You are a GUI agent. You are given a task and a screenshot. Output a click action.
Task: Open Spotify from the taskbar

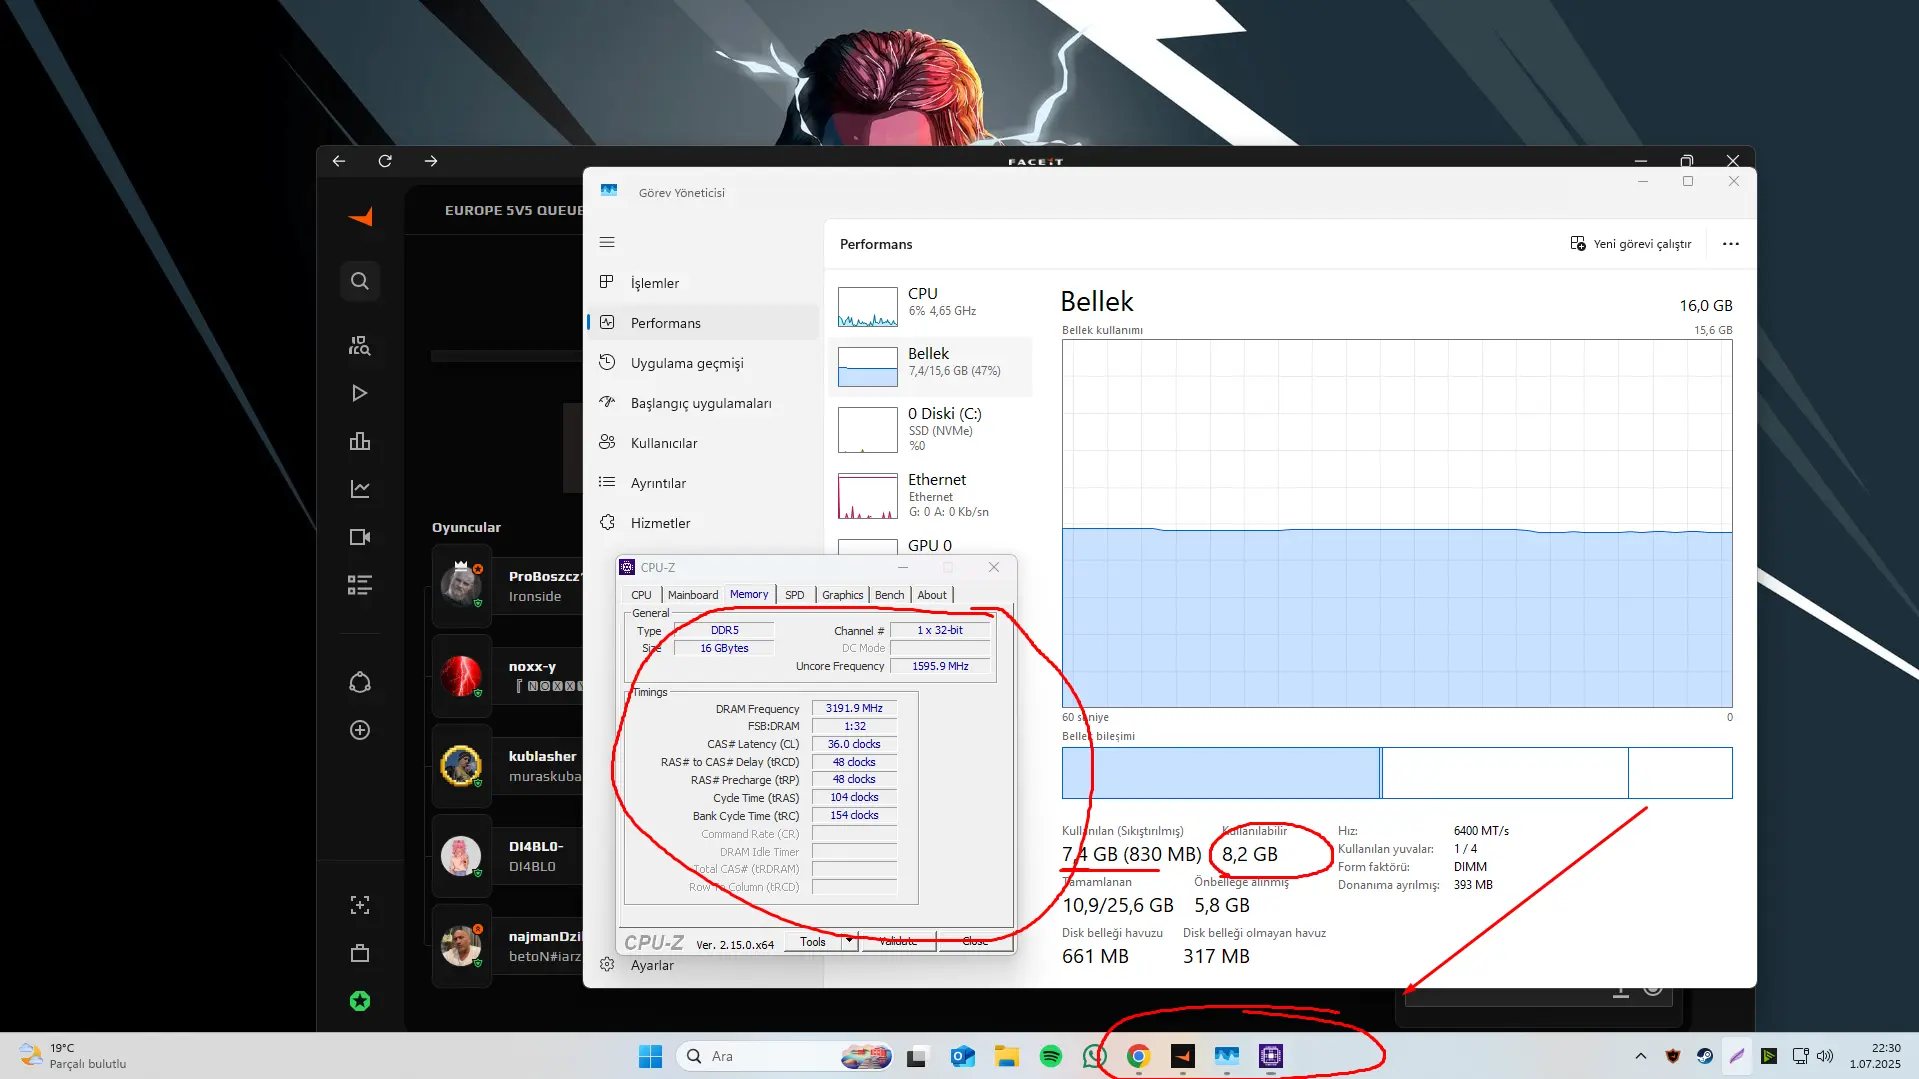click(1051, 1056)
